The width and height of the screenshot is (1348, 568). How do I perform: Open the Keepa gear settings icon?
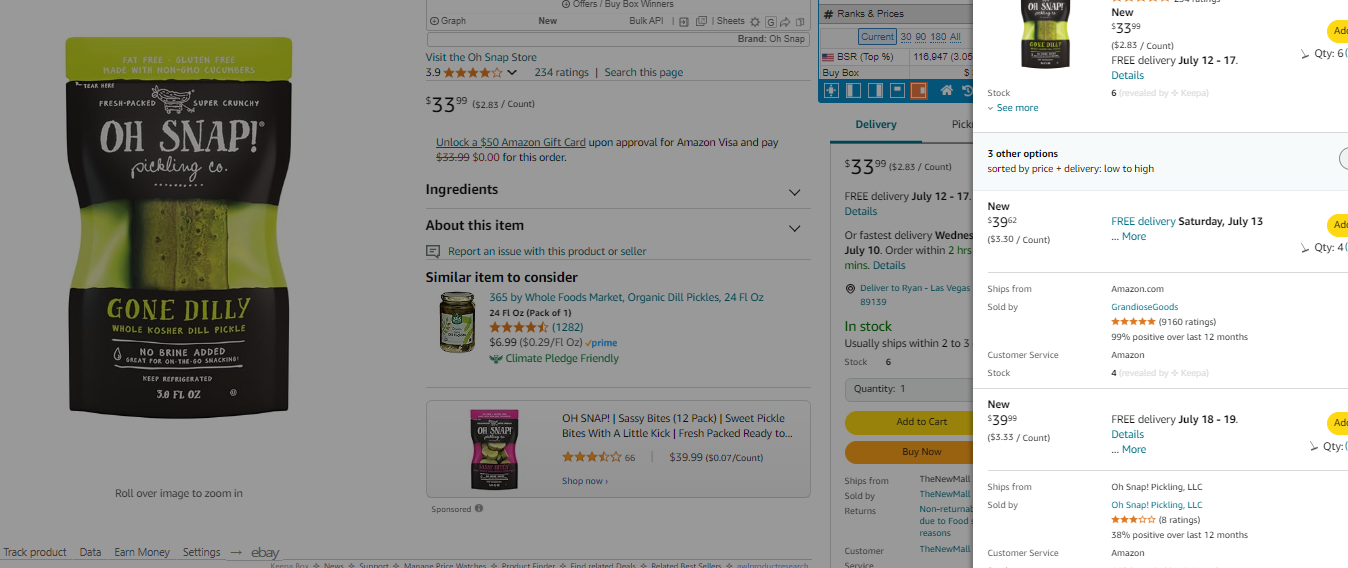[x=755, y=22]
